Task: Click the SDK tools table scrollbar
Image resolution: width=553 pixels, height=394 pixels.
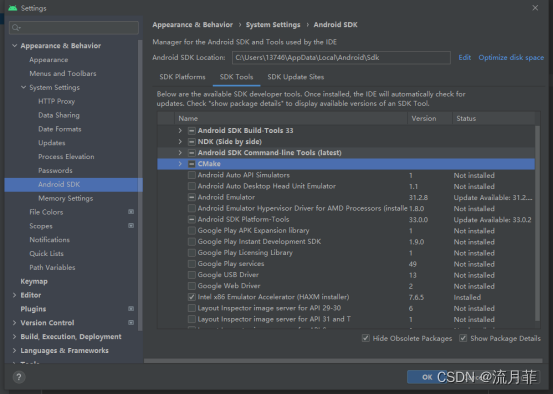Action: 537,223
